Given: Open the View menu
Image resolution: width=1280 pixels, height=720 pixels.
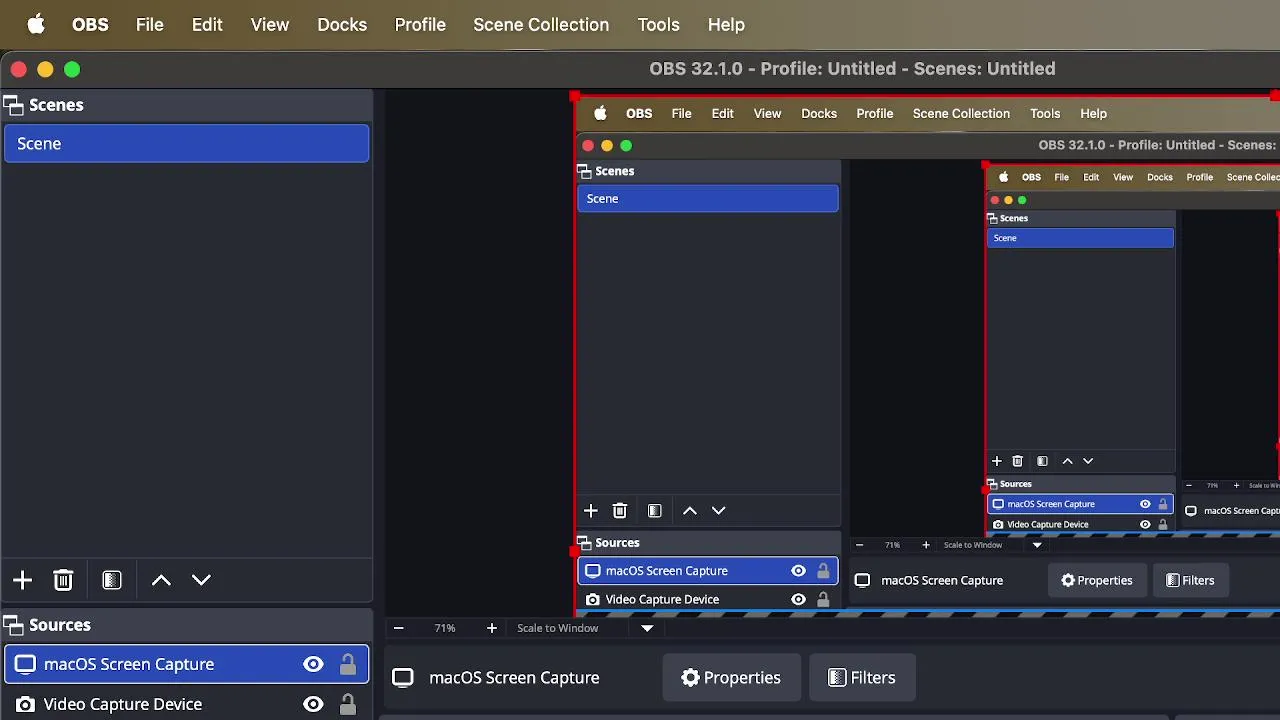Looking at the screenshot, I should 270,24.
